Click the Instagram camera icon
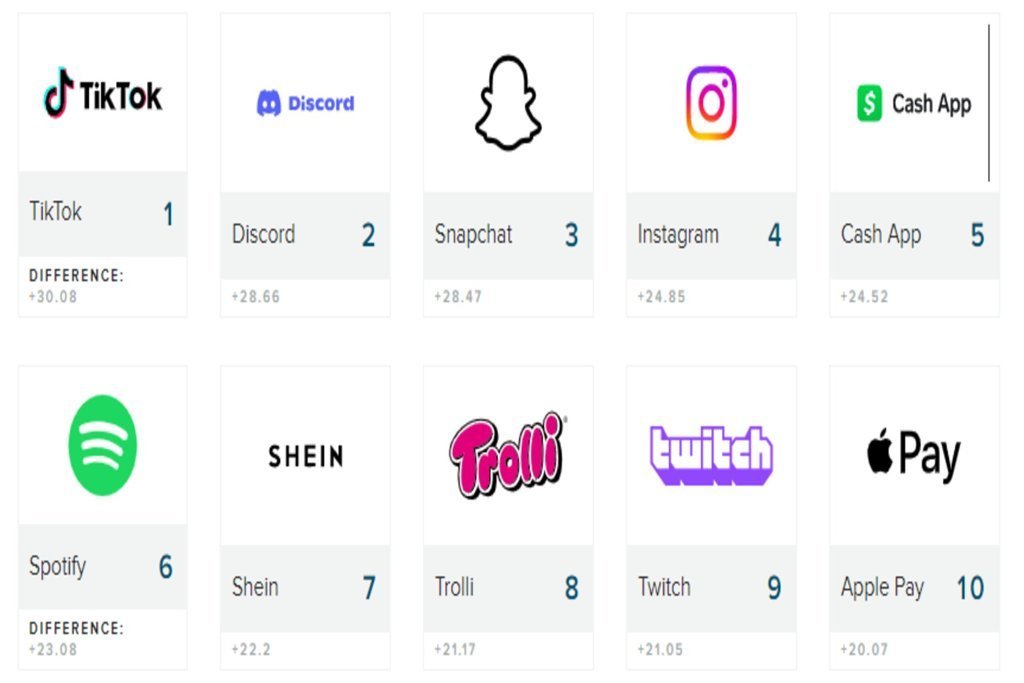Viewport: 1024px width, 683px height. [x=711, y=103]
